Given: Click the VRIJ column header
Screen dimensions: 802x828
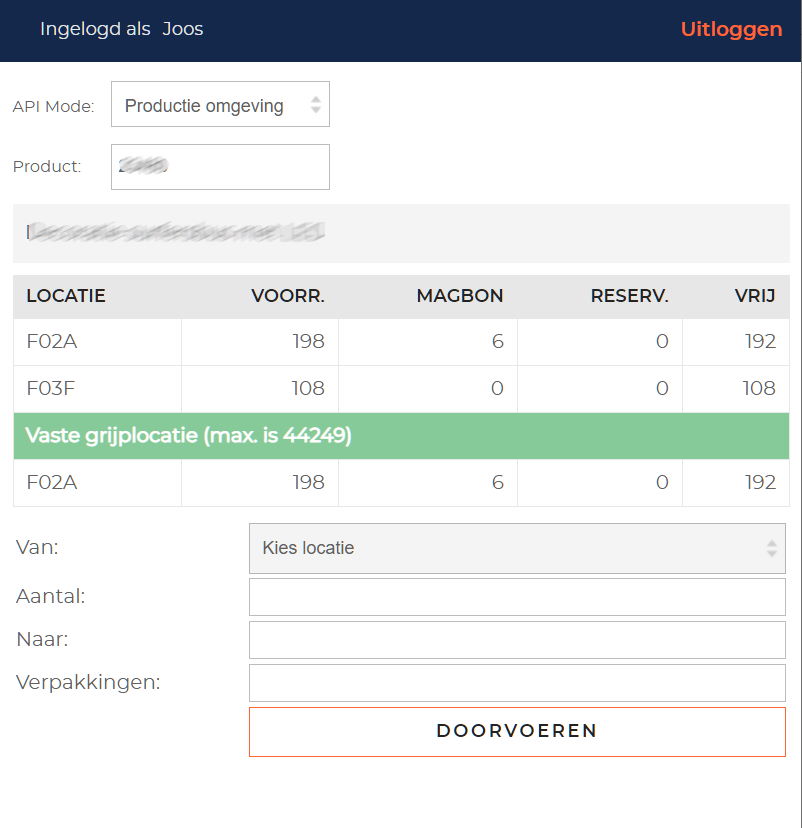Looking at the screenshot, I should (755, 296).
